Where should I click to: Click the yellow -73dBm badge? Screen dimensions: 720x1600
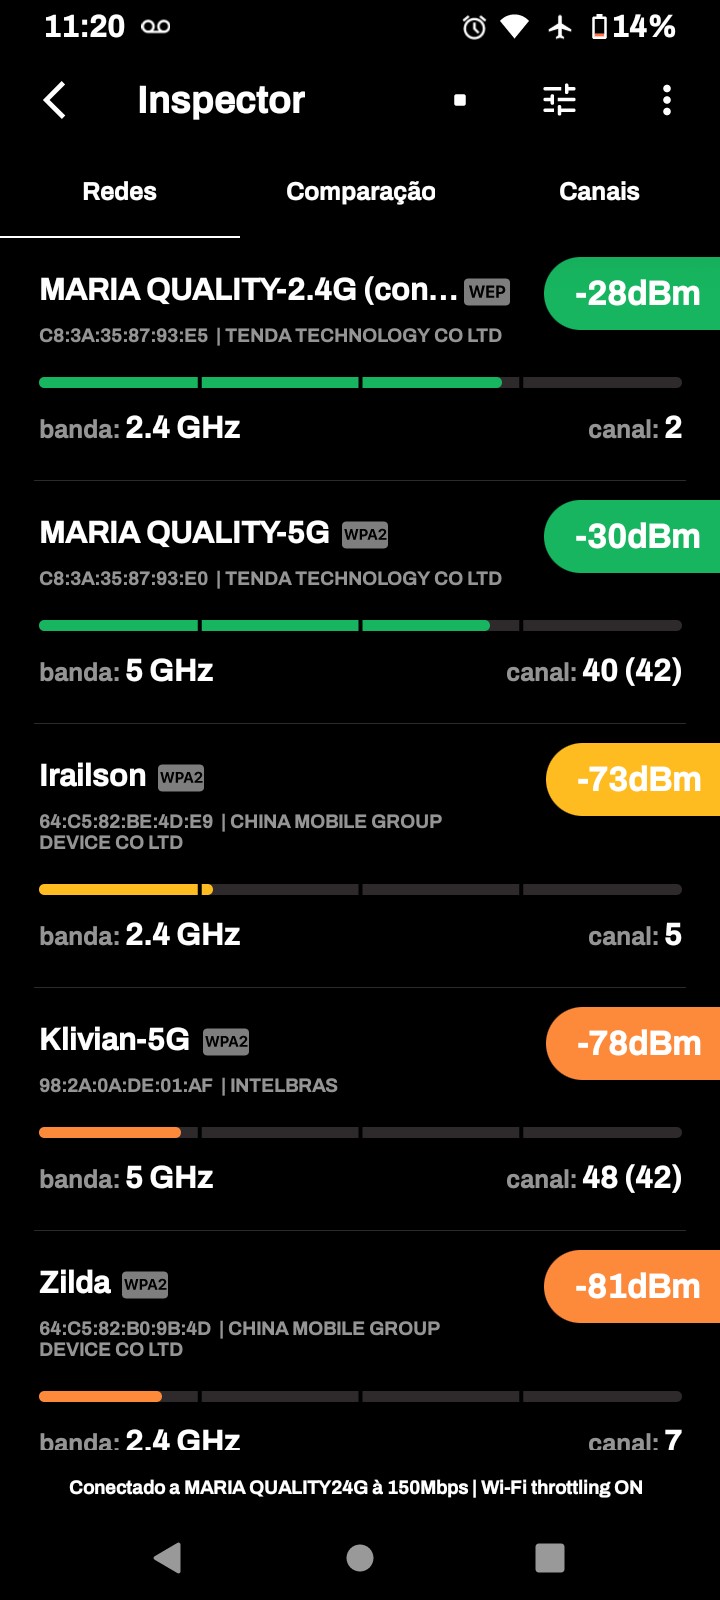pyautogui.click(x=635, y=780)
